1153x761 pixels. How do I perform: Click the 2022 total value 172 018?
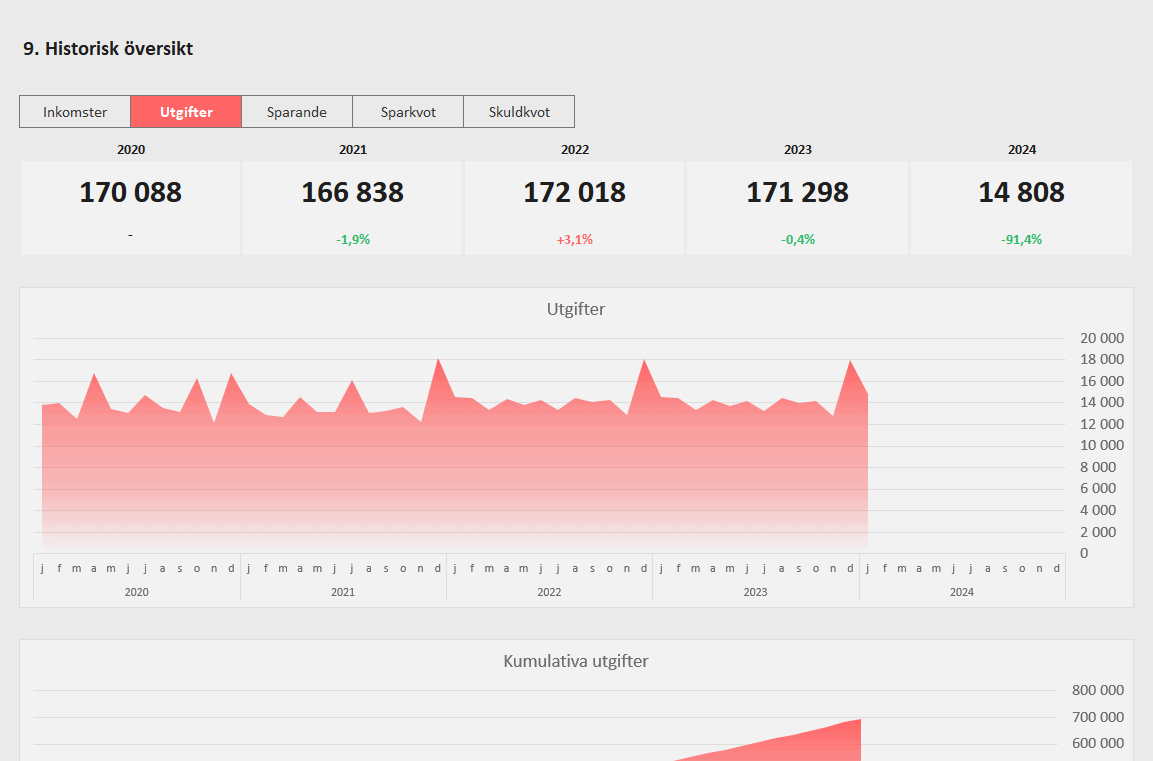(574, 193)
